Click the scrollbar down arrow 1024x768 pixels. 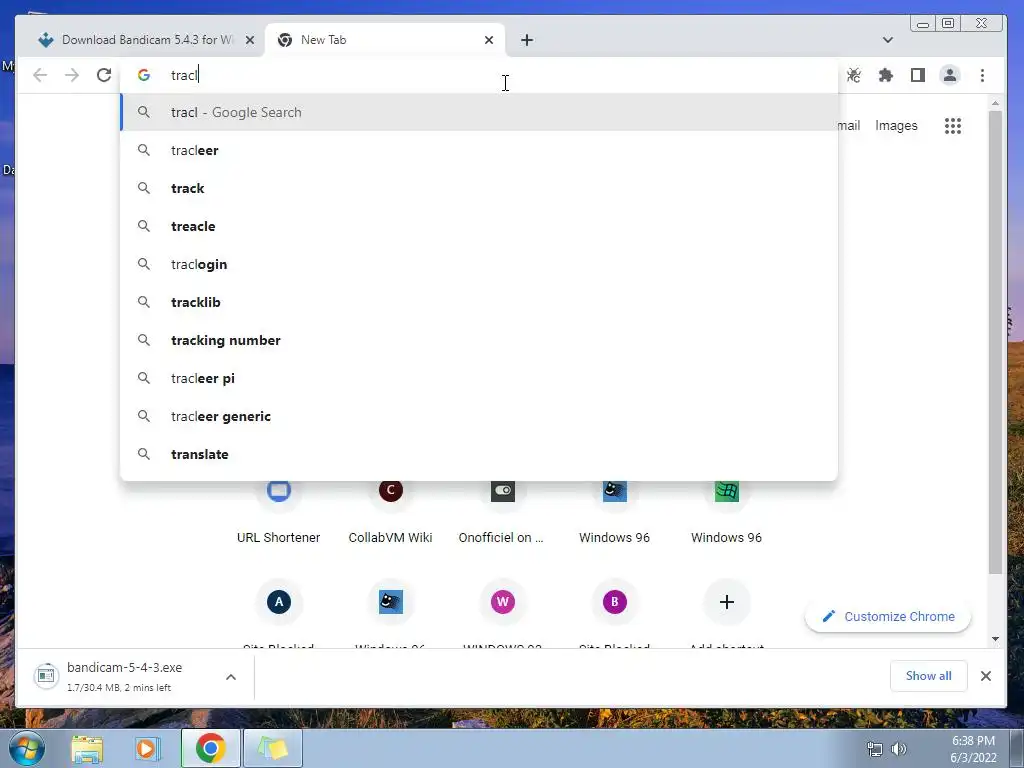click(x=995, y=639)
